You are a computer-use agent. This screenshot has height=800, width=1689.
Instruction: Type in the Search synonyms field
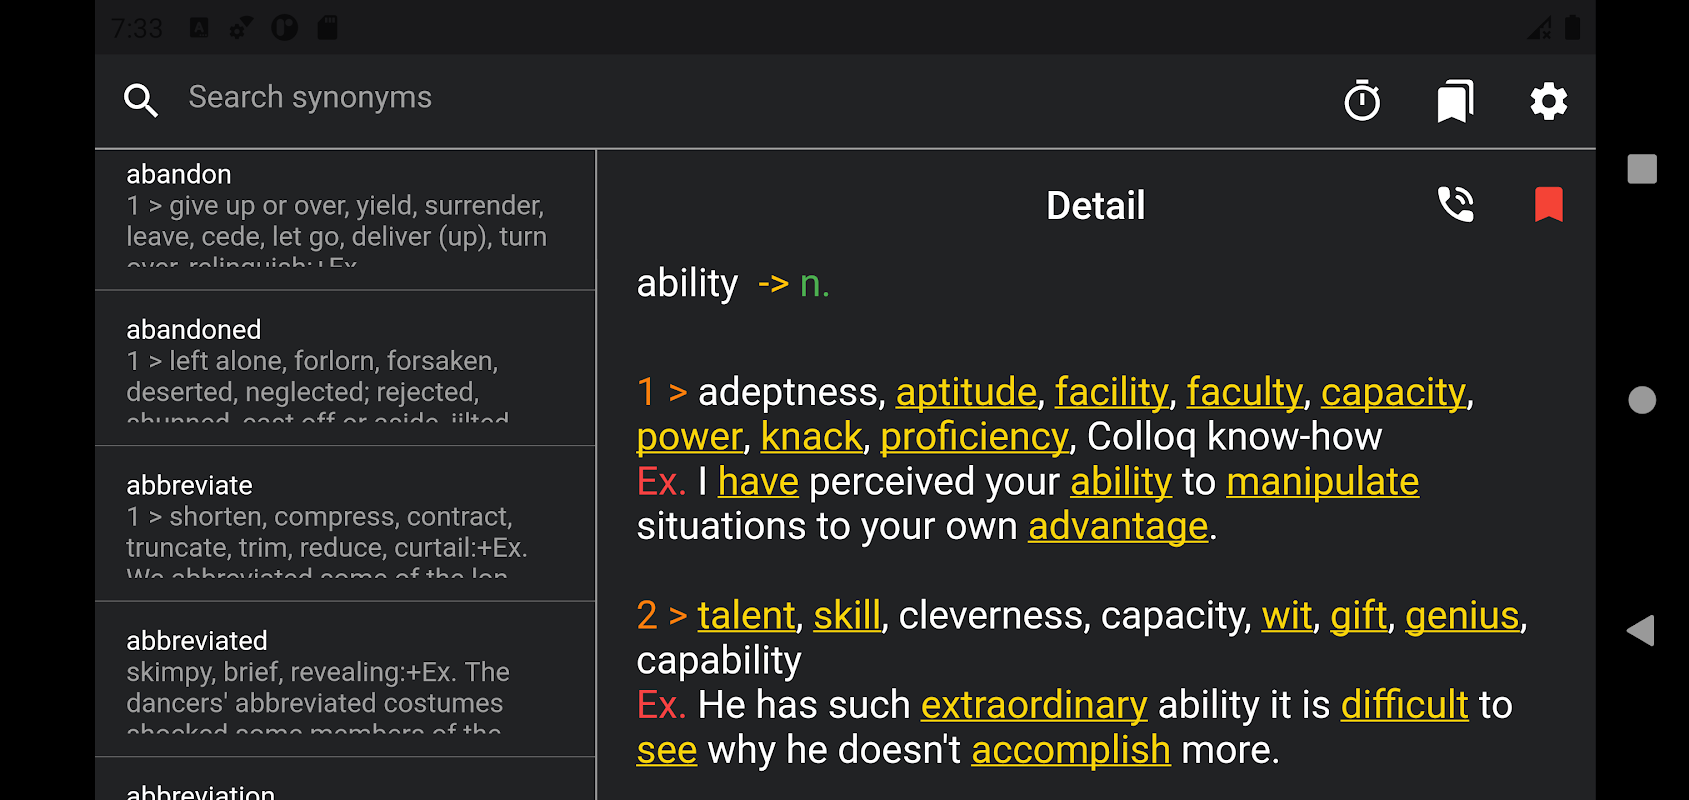(600, 98)
